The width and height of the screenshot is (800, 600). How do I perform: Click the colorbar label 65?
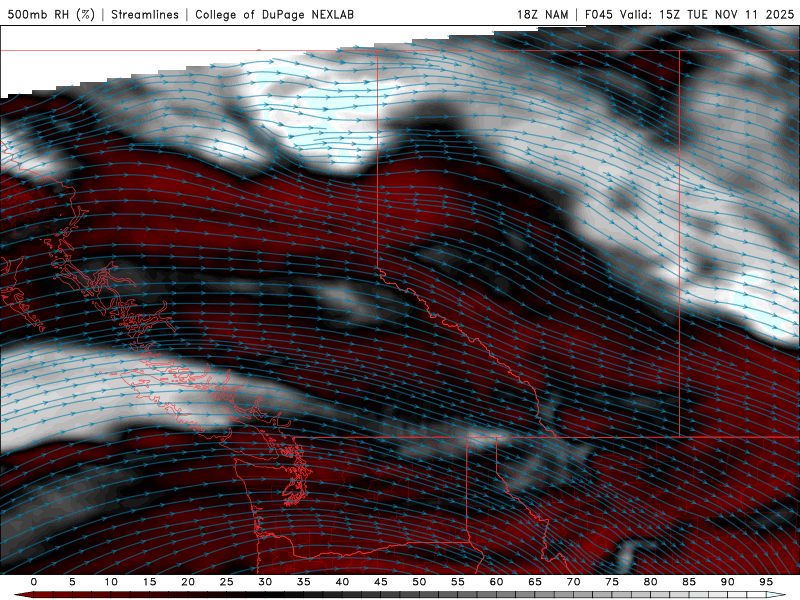535,582
